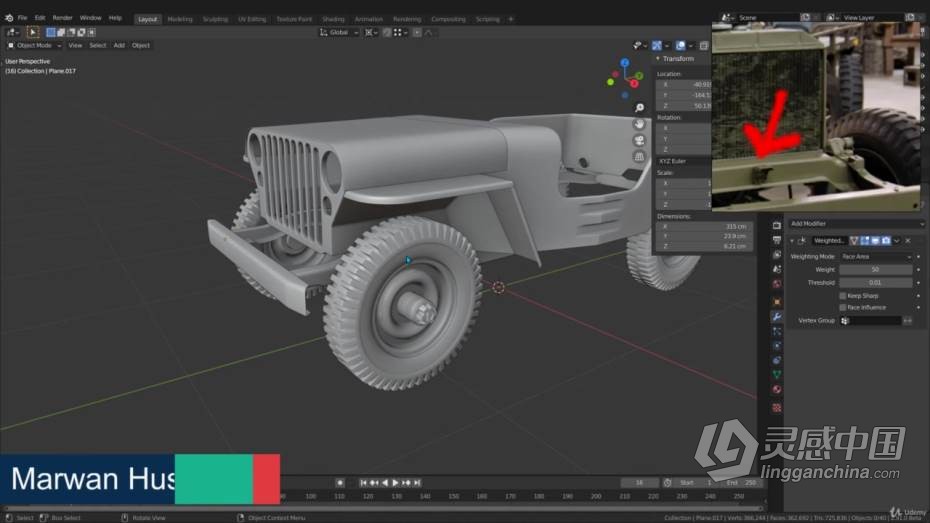Open the Window menu
Screen dimensions: 930x523
point(90,18)
